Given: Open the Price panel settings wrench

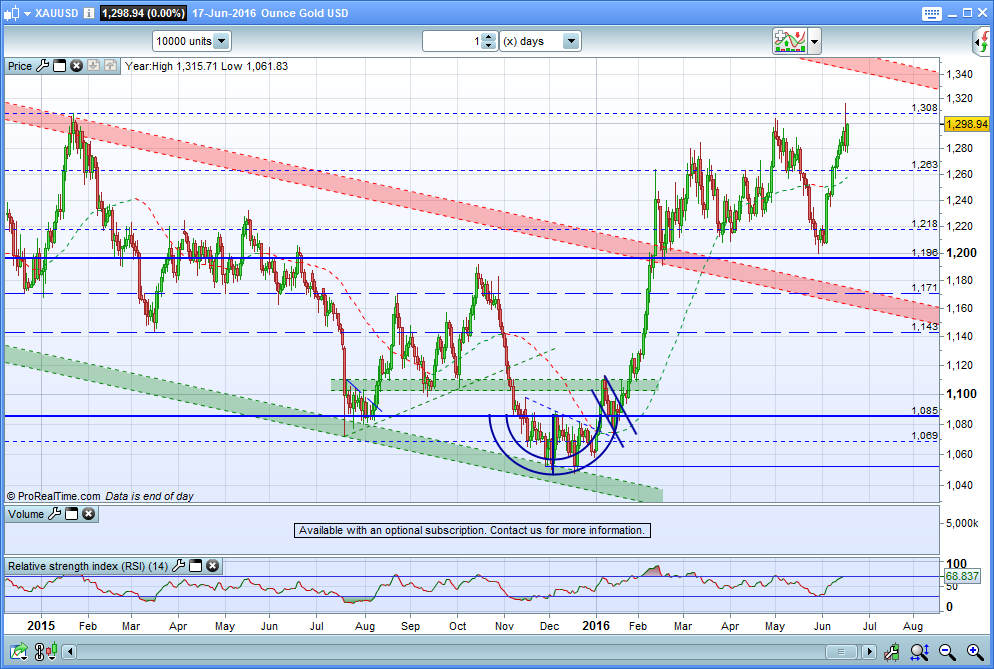Looking at the screenshot, I should point(42,65).
